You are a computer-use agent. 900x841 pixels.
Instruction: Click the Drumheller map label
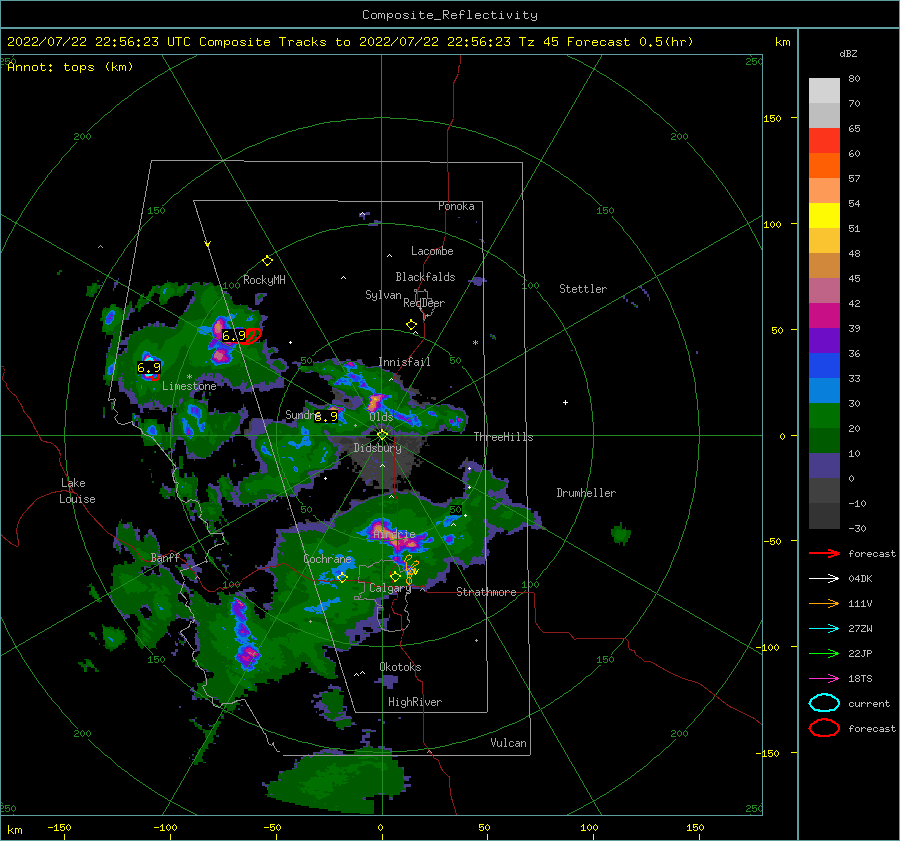click(x=586, y=493)
